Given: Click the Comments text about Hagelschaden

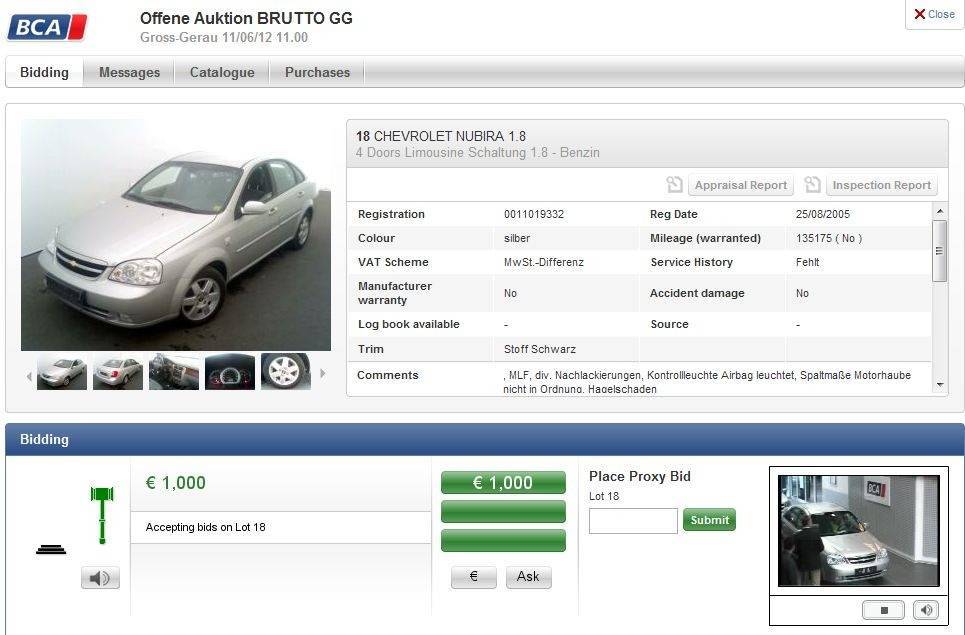Looking at the screenshot, I should [x=707, y=382].
